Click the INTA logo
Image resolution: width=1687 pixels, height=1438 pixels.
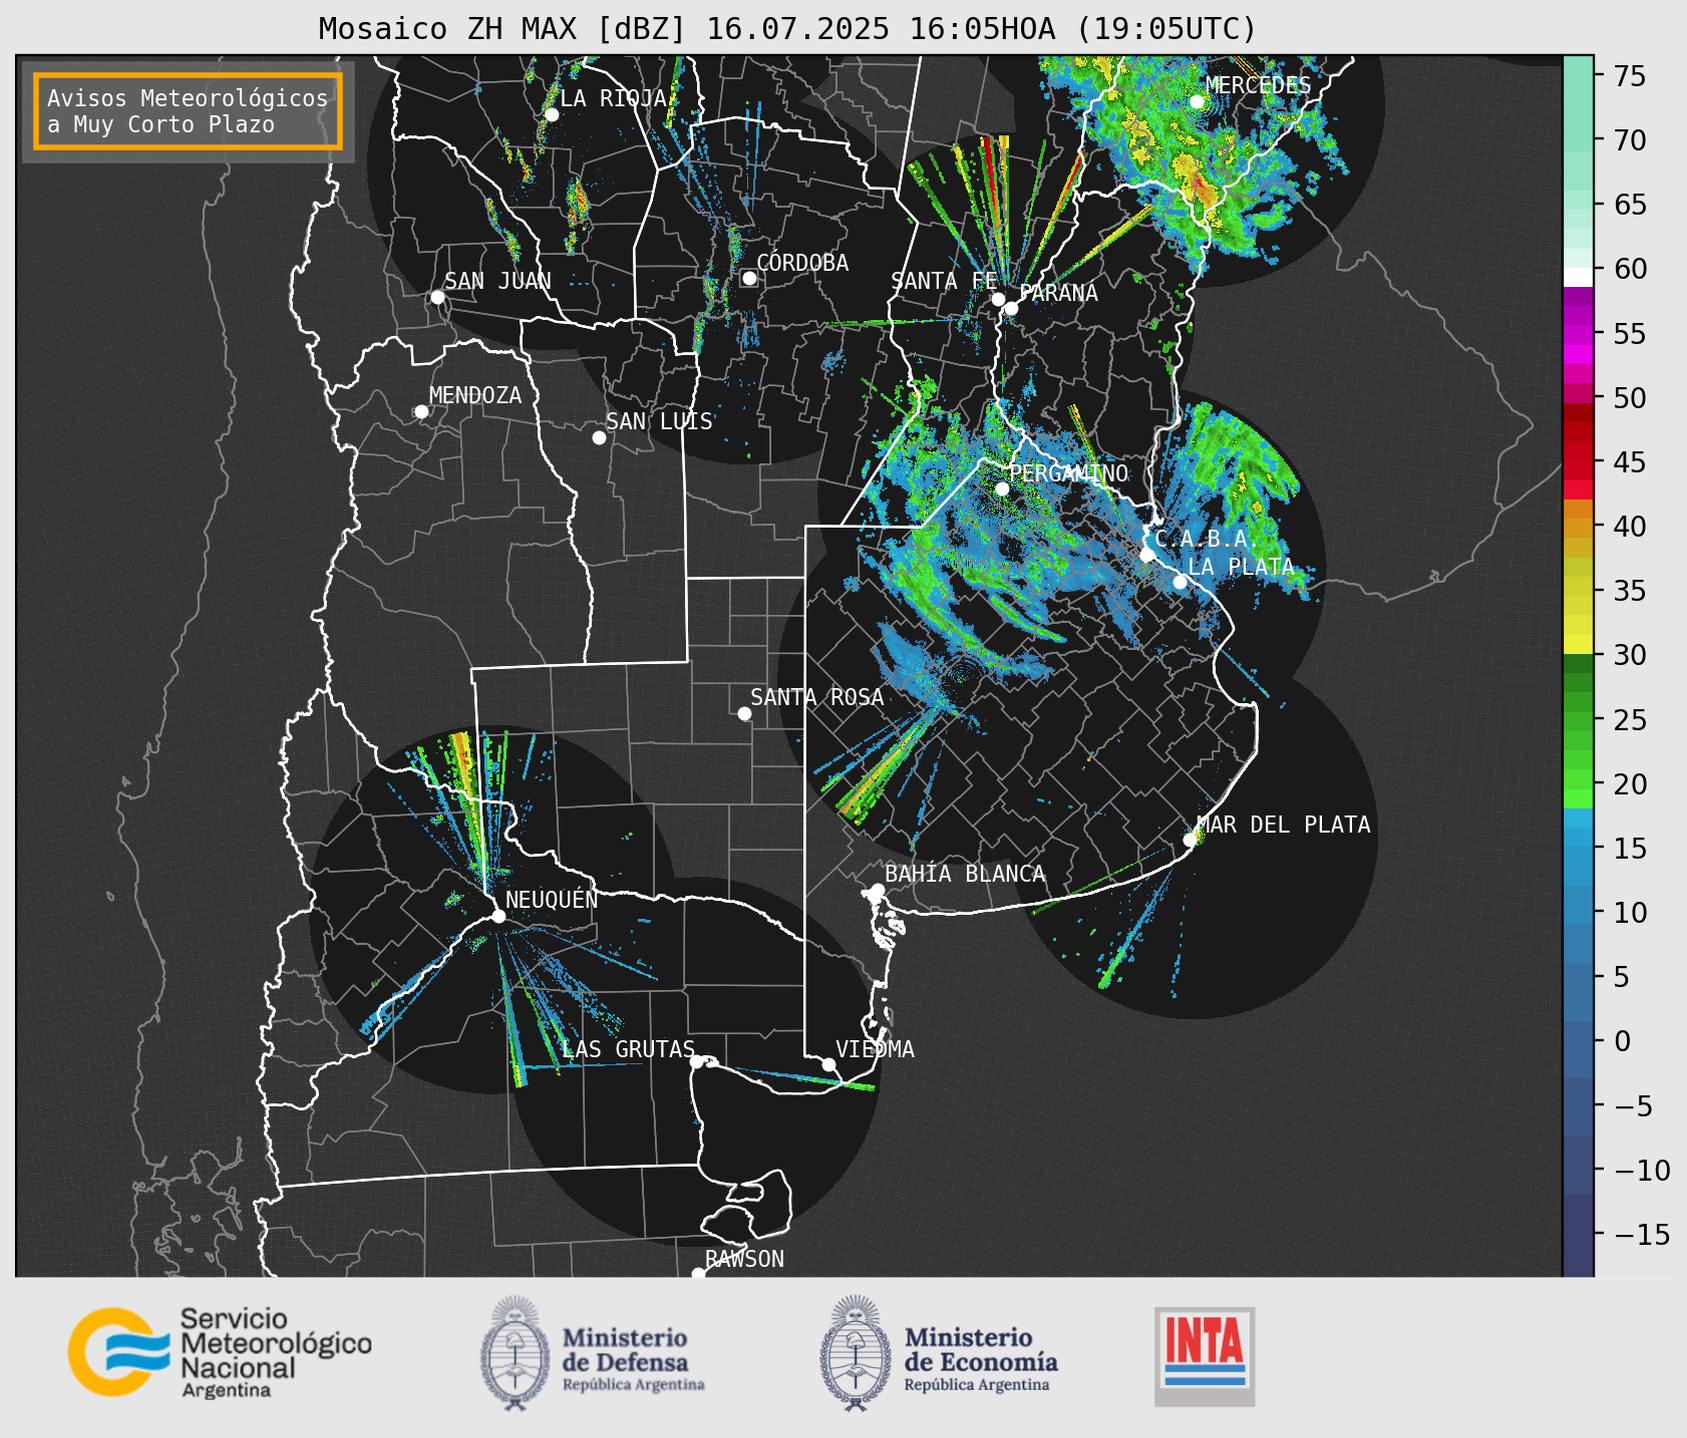1204,1356
